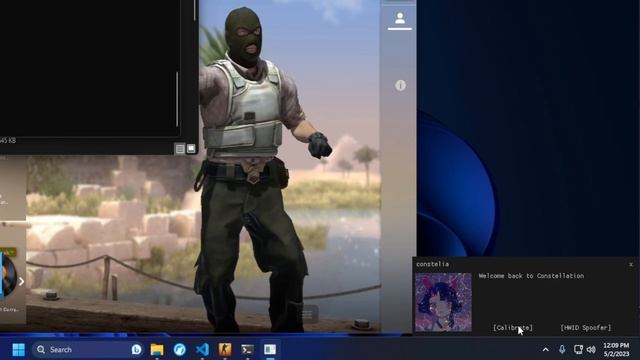Open Bing chat icon in search box

tap(136, 349)
